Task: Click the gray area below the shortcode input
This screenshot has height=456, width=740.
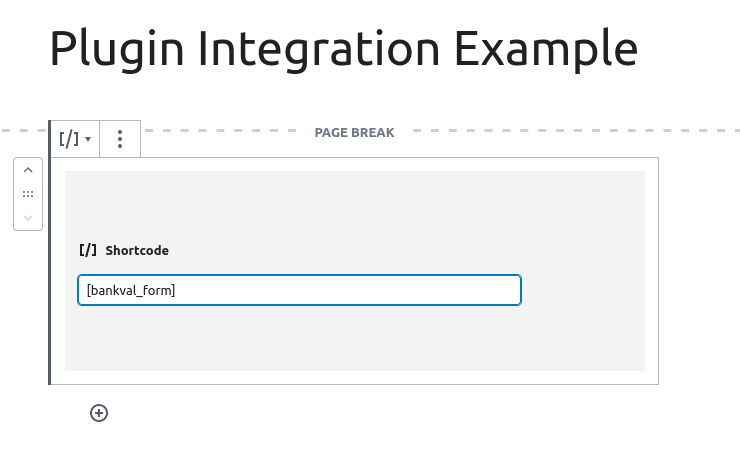Action: coord(354,338)
